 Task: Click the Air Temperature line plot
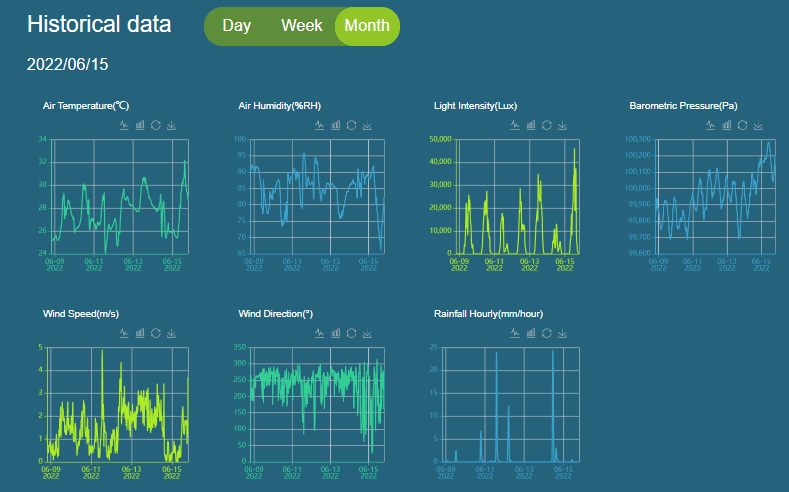coord(121,196)
